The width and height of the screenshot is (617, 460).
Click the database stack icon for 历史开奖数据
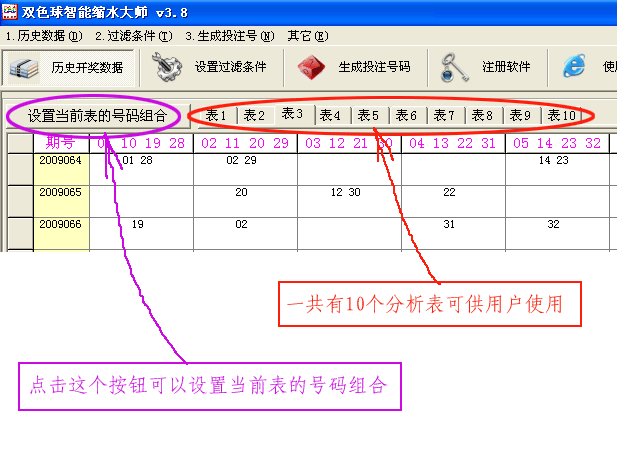pyautogui.click(x=24, y=68)
